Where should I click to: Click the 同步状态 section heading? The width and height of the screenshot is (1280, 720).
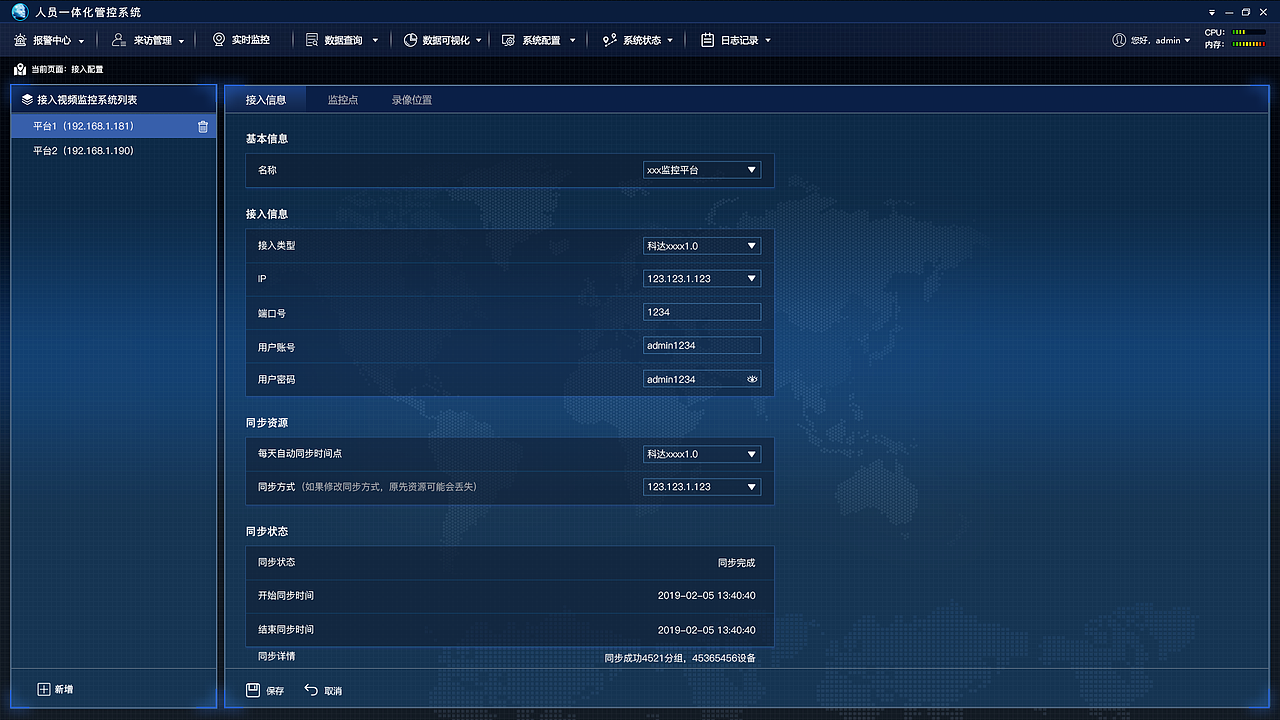point(267,531)
